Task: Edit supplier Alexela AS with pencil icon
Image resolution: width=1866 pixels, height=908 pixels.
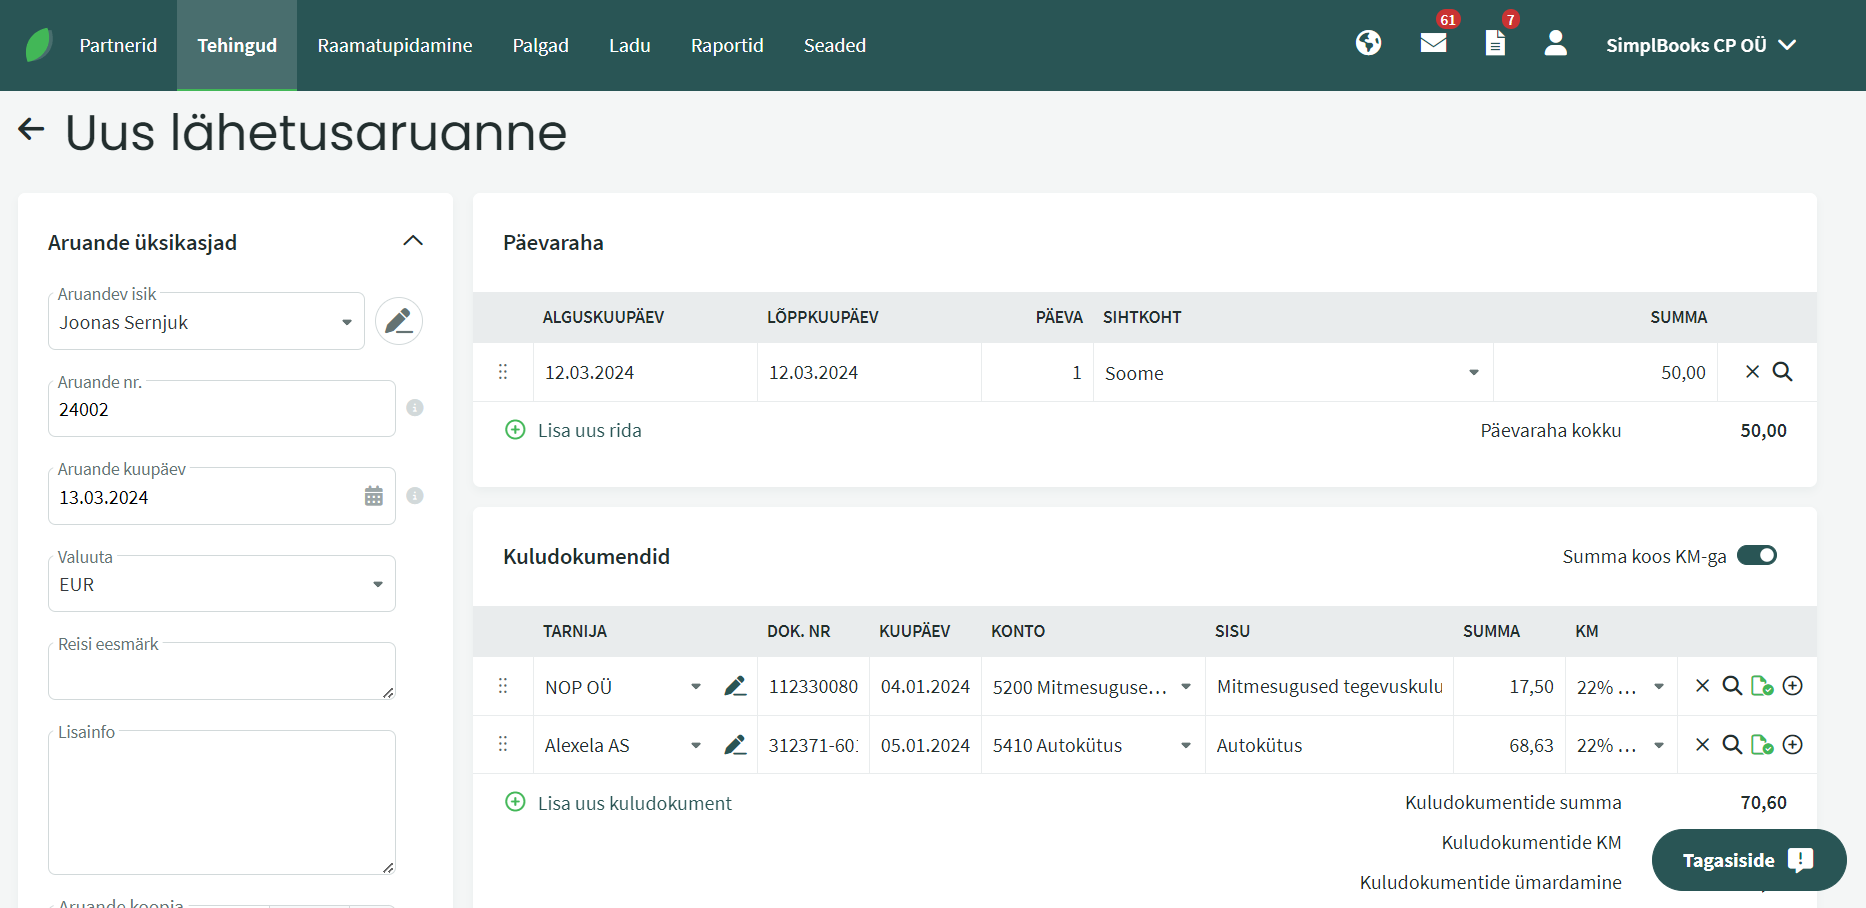Action: point(735,745)
